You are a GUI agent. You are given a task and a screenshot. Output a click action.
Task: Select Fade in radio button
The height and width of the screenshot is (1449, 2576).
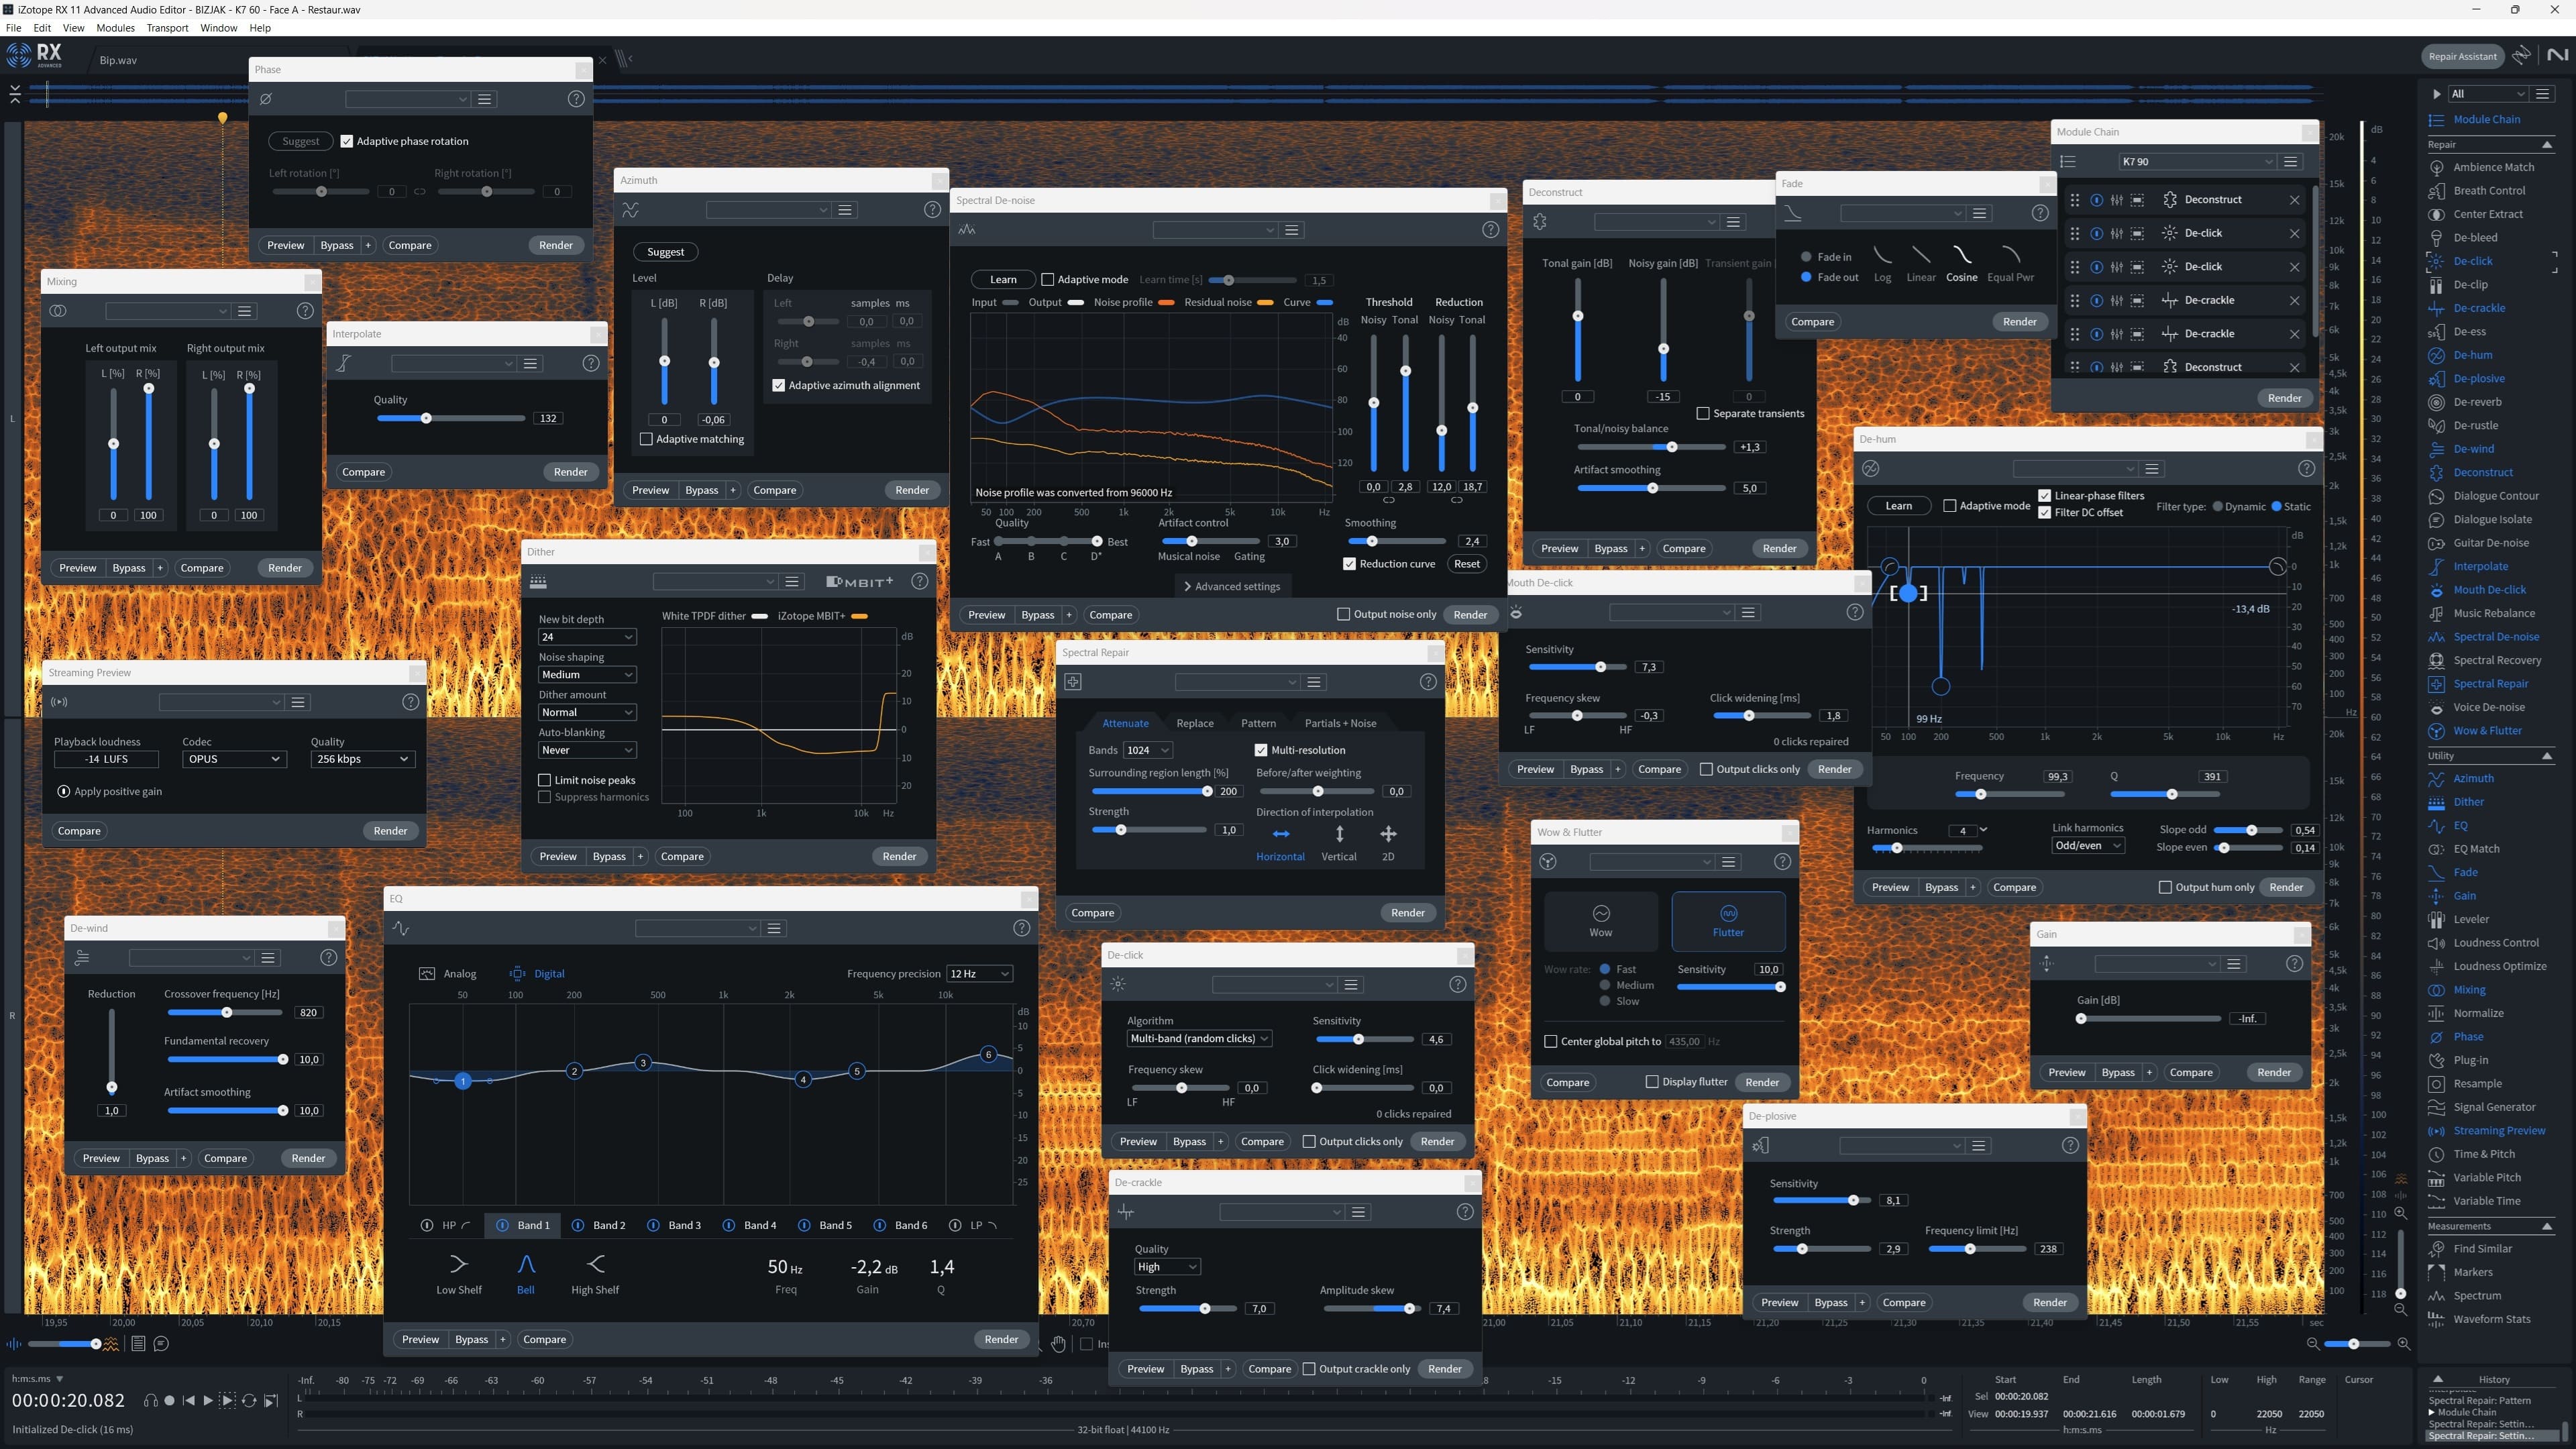(x=1806, y=257)
